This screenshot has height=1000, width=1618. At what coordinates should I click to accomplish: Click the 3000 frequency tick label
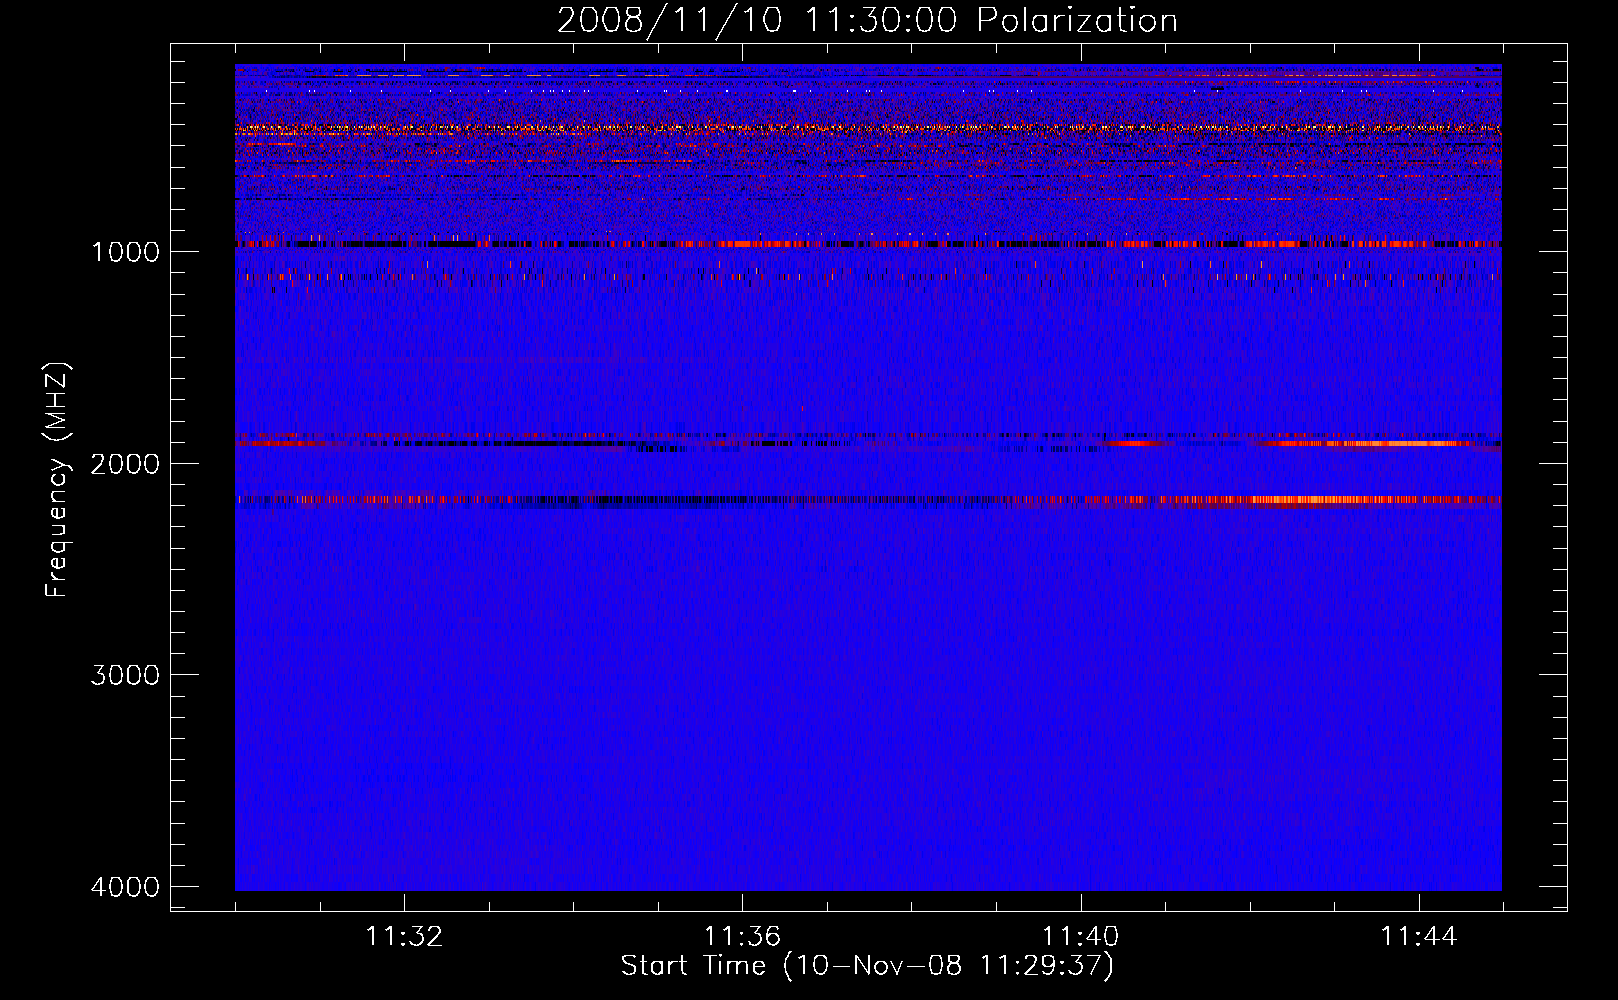pyautogui.click(x=125, y=675)
